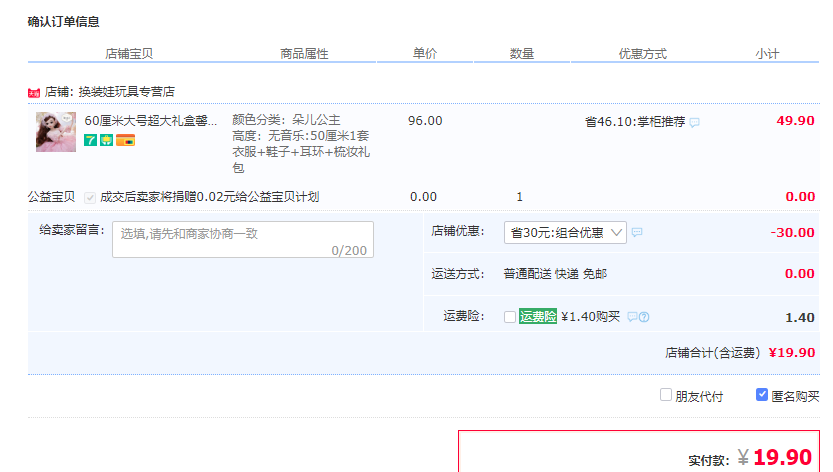The height and width of the screenshot is (472, 833).
Task: Click the 优惠方式 column header
Action: [642, 54]
